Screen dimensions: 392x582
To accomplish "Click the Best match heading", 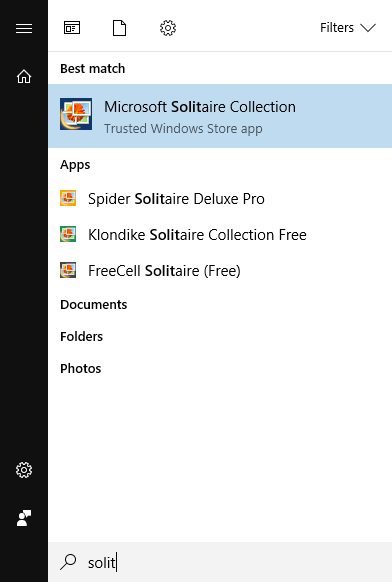I will coord(92,69).
